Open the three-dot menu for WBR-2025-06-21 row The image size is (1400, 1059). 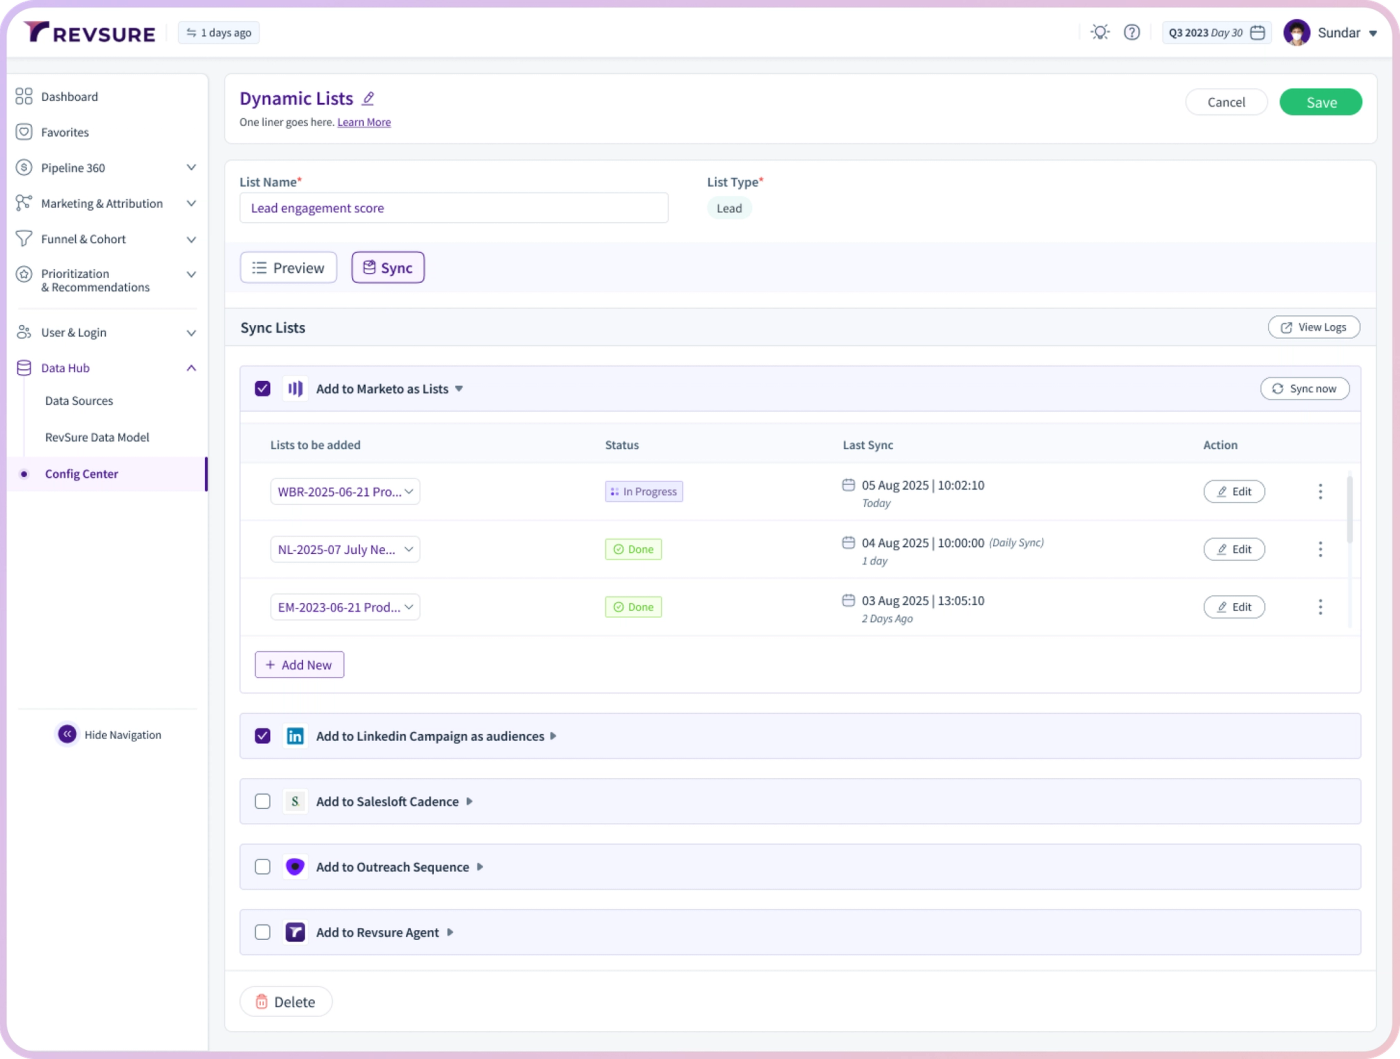(1320, 492)
